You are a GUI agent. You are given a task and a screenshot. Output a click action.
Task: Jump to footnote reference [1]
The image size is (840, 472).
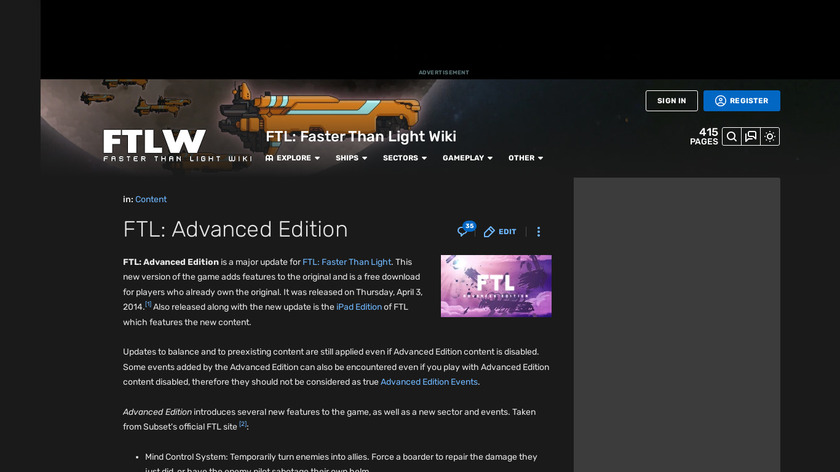click(x=148, y=304)
